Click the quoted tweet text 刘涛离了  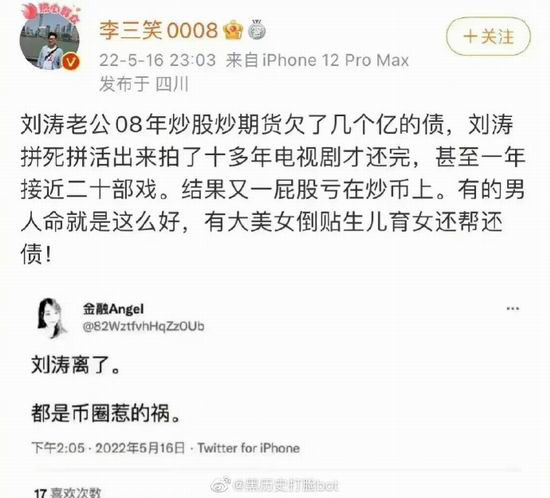tap(76, 365)
